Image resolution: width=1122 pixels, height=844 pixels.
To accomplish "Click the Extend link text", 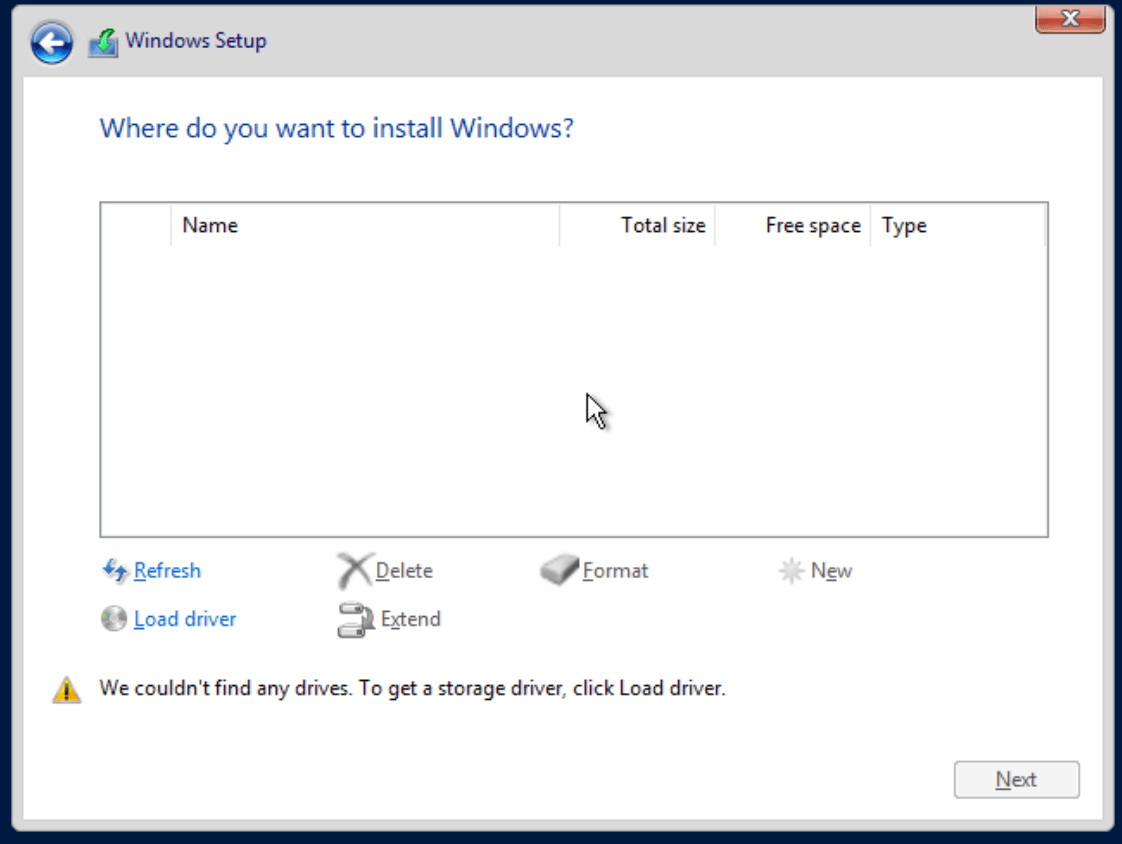I will pos(409,619).
